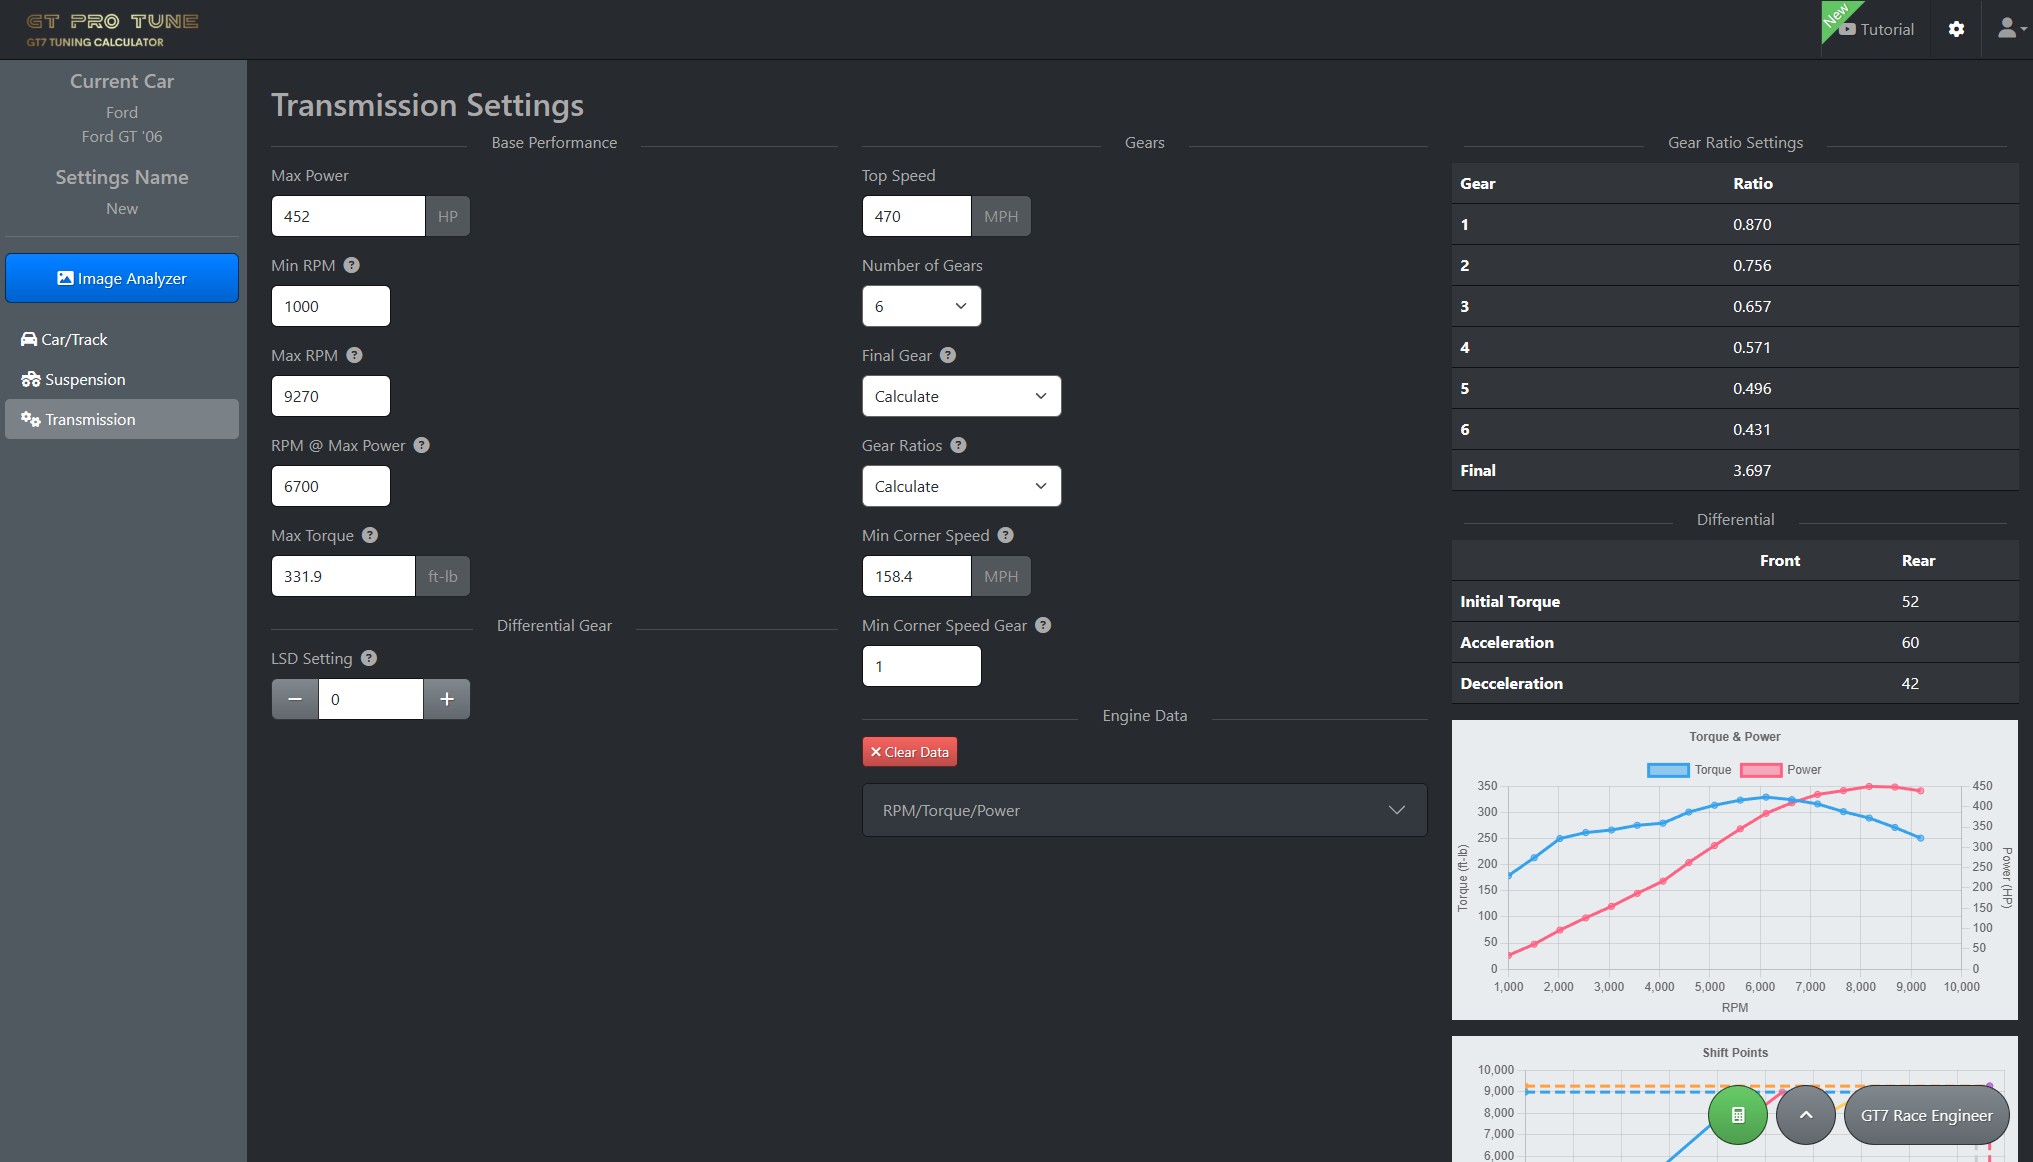The width and height of the screenshot is (2033, 1162).
Task: Open the Min RPM help tooltip
Action: (x=351, y=264)
